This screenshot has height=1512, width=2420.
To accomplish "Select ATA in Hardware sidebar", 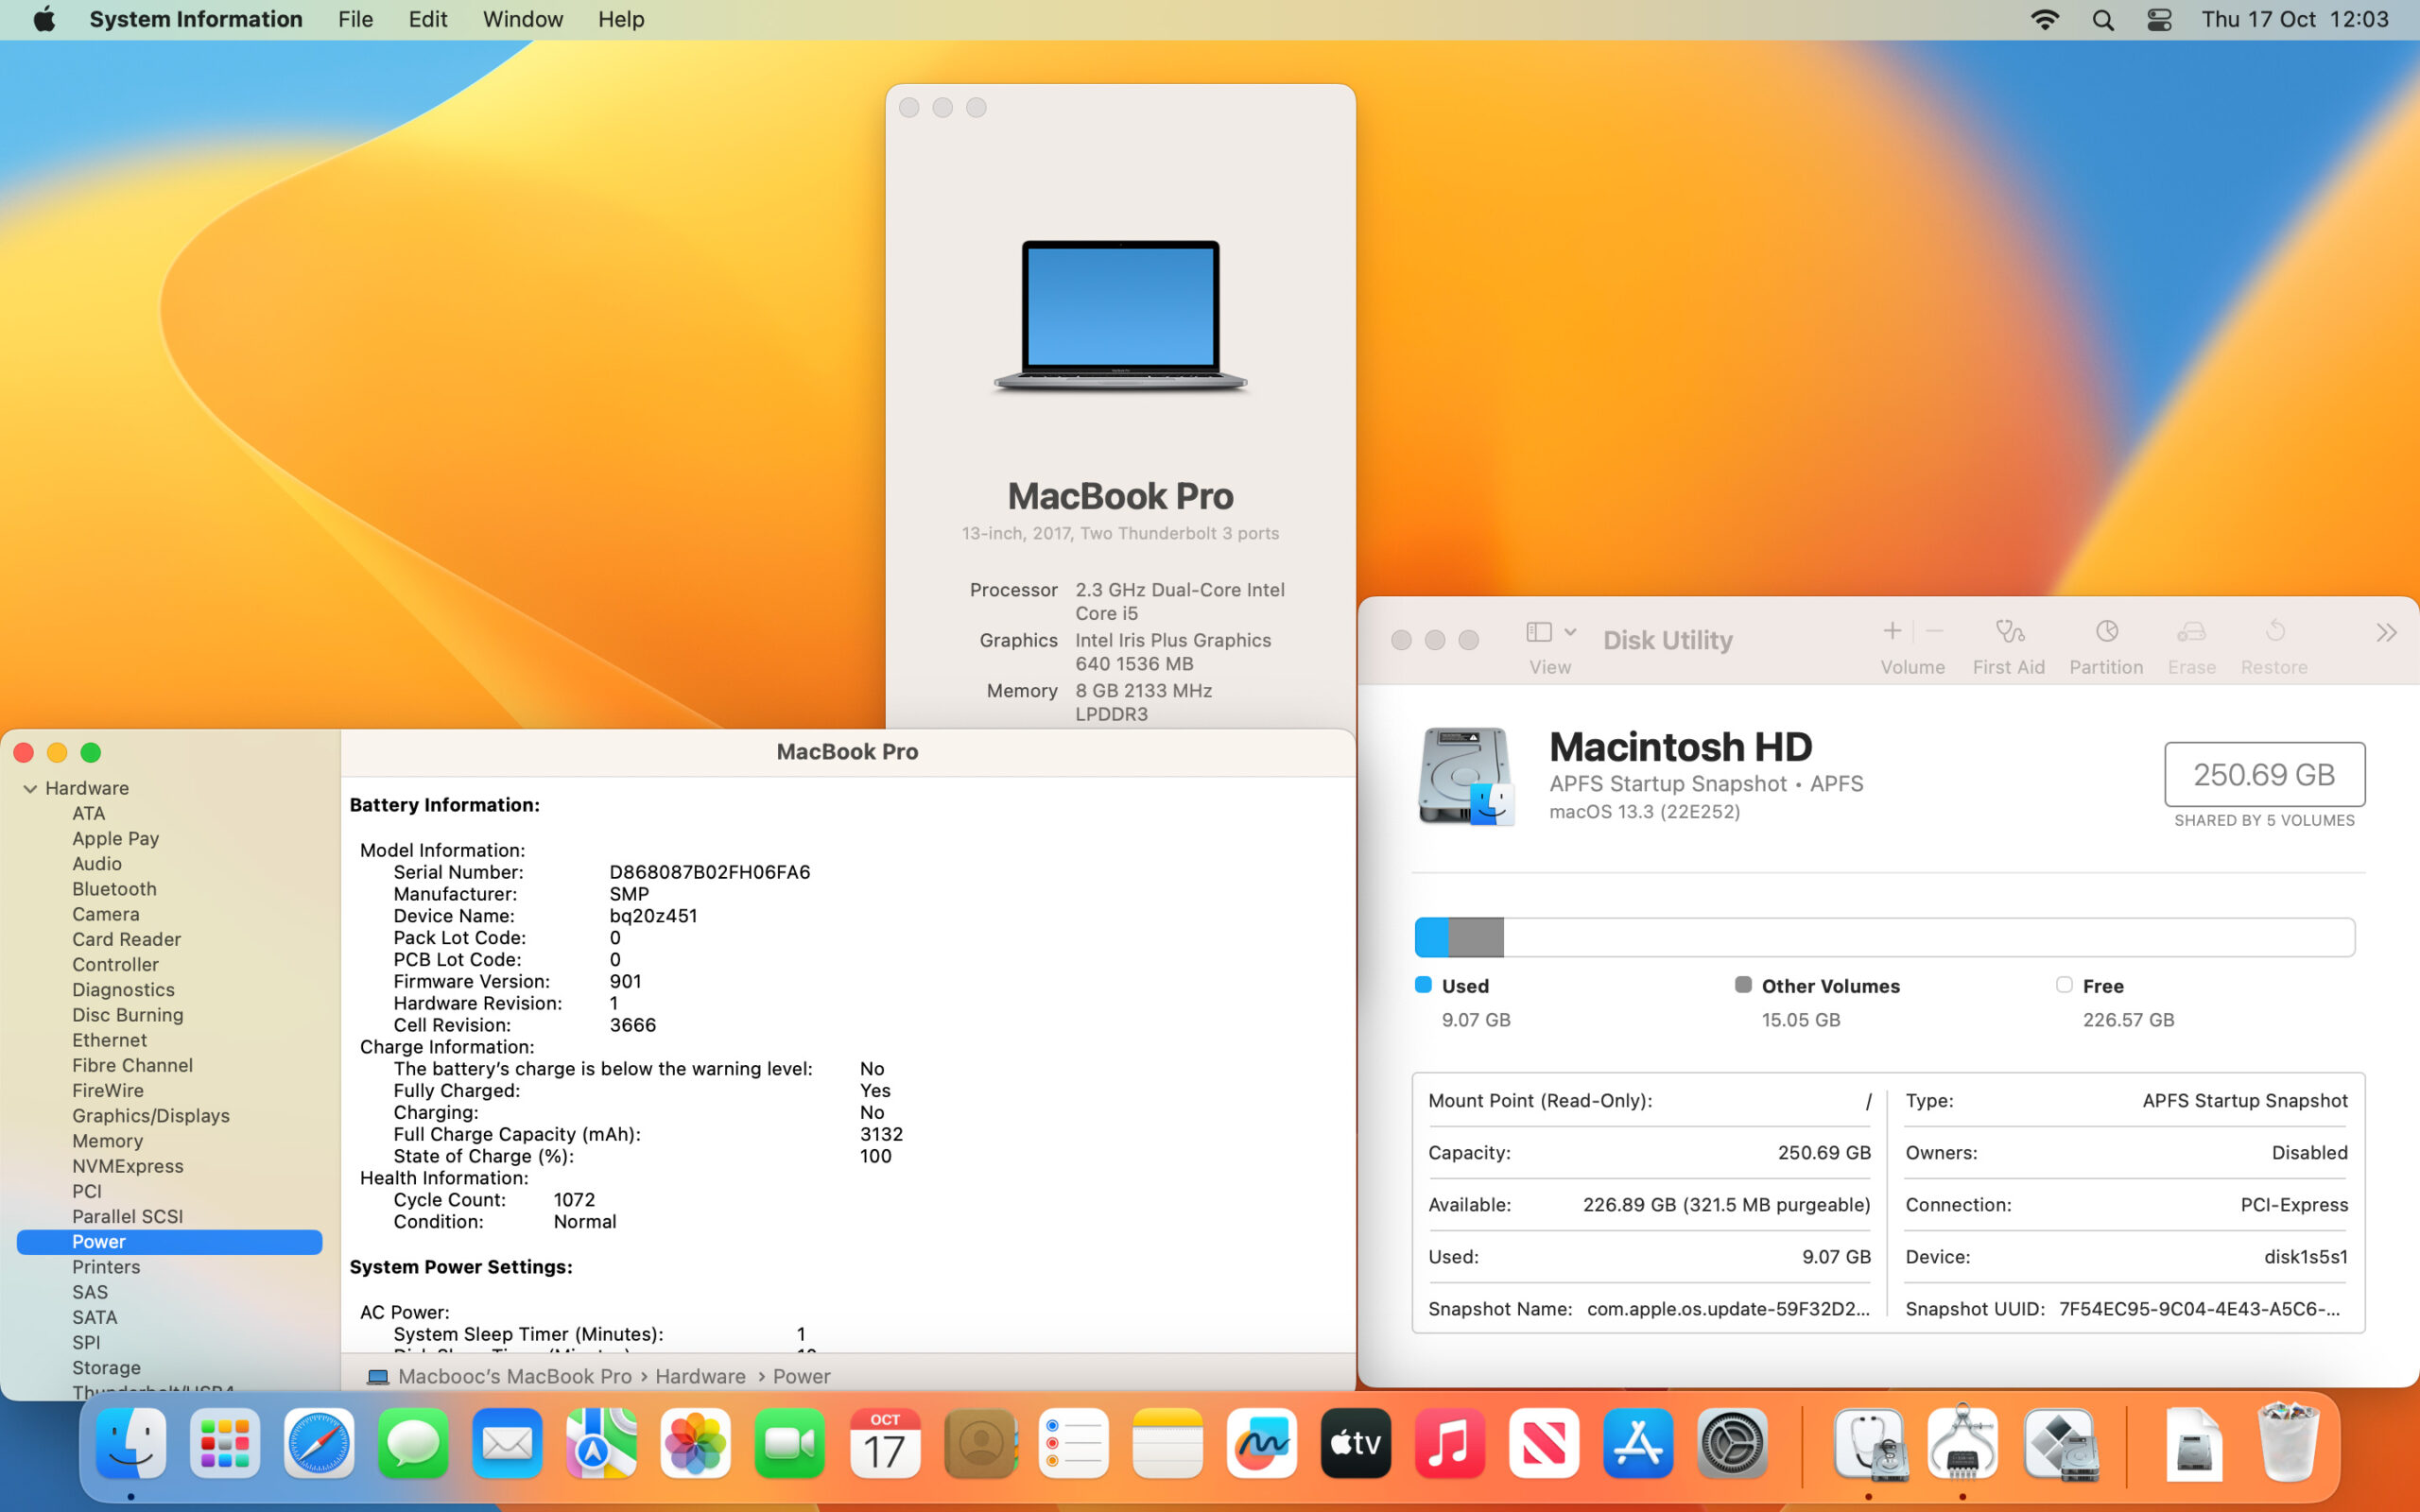I will pos(88,814).
